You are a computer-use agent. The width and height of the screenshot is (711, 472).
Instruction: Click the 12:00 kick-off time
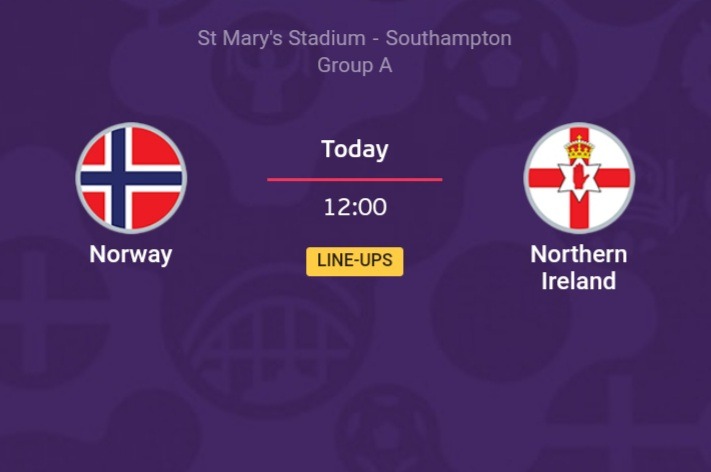point(354,208)
